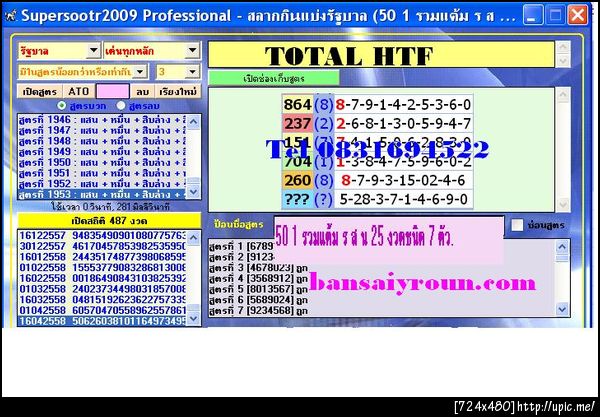This screenshot has width=600, height=417.
Task: Click the ATO button
Action: click(78, 91)
